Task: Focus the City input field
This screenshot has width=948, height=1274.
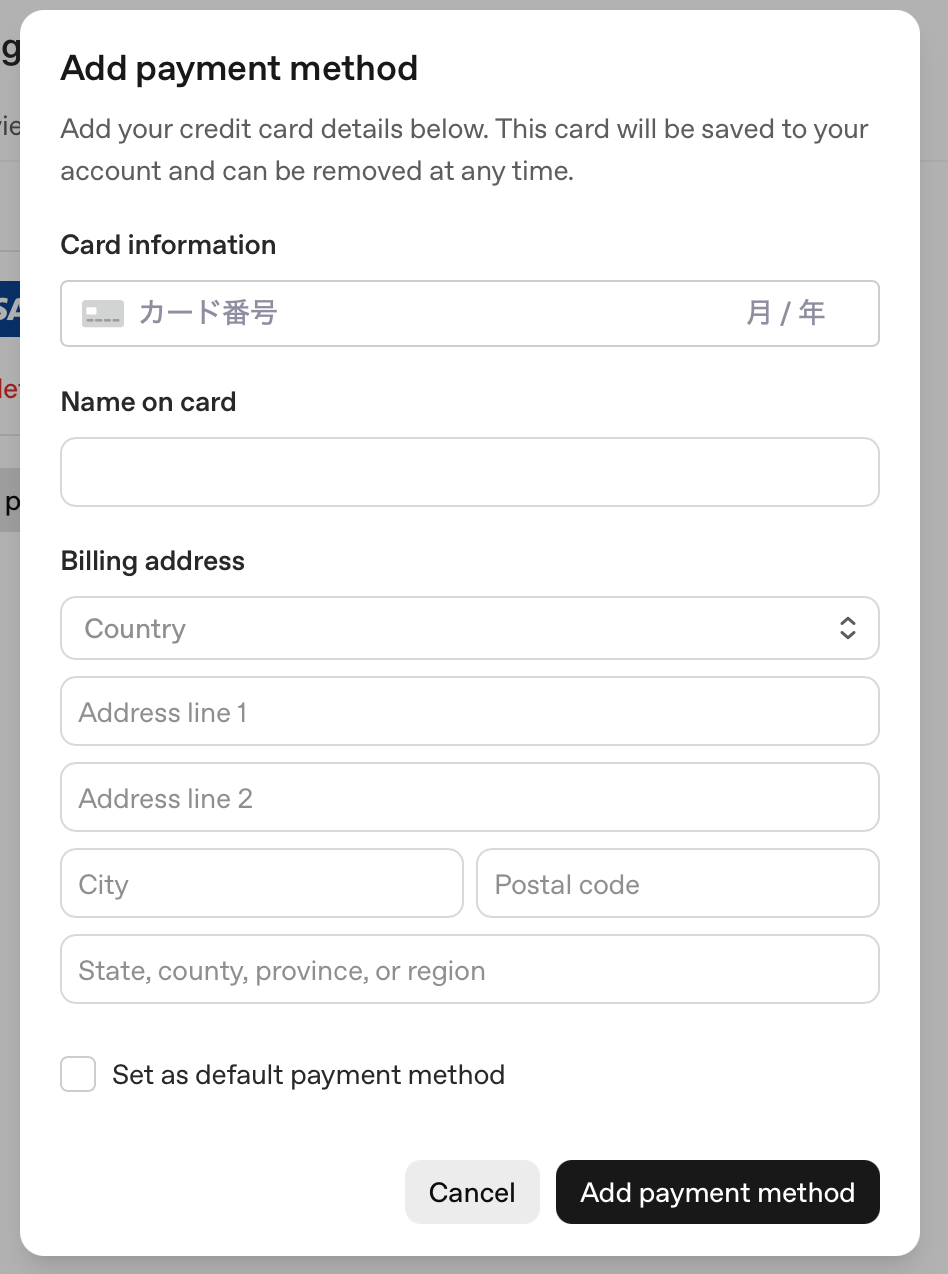Action: coord(262,884)
